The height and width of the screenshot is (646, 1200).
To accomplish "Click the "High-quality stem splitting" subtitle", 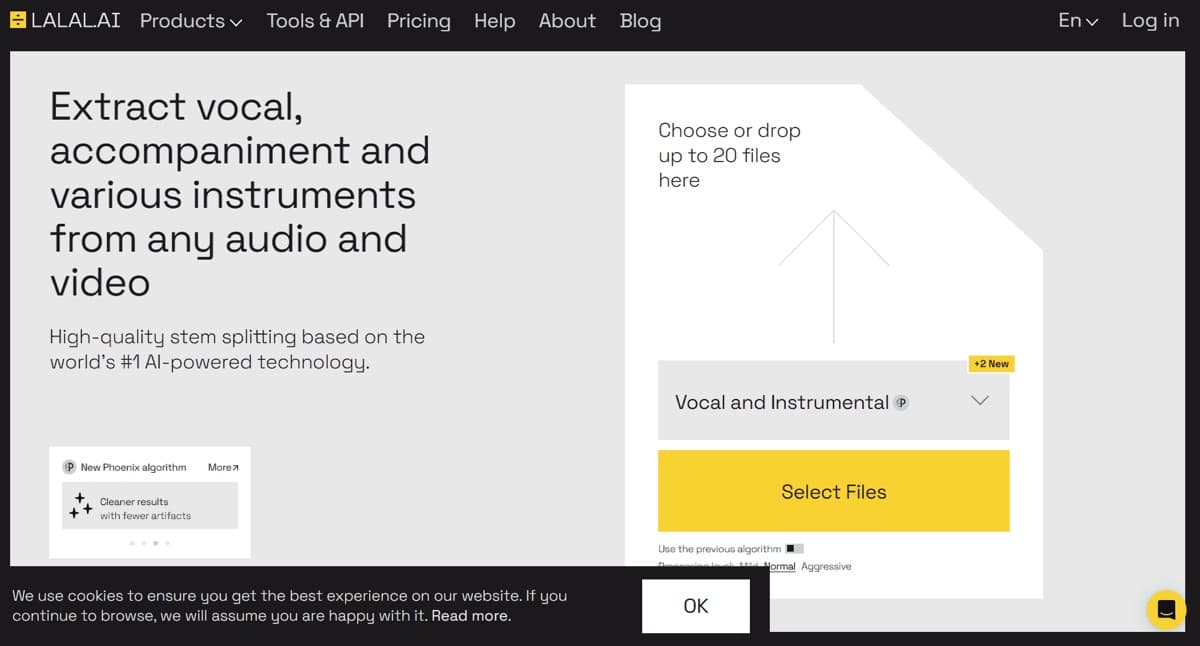I will (237, 349).
